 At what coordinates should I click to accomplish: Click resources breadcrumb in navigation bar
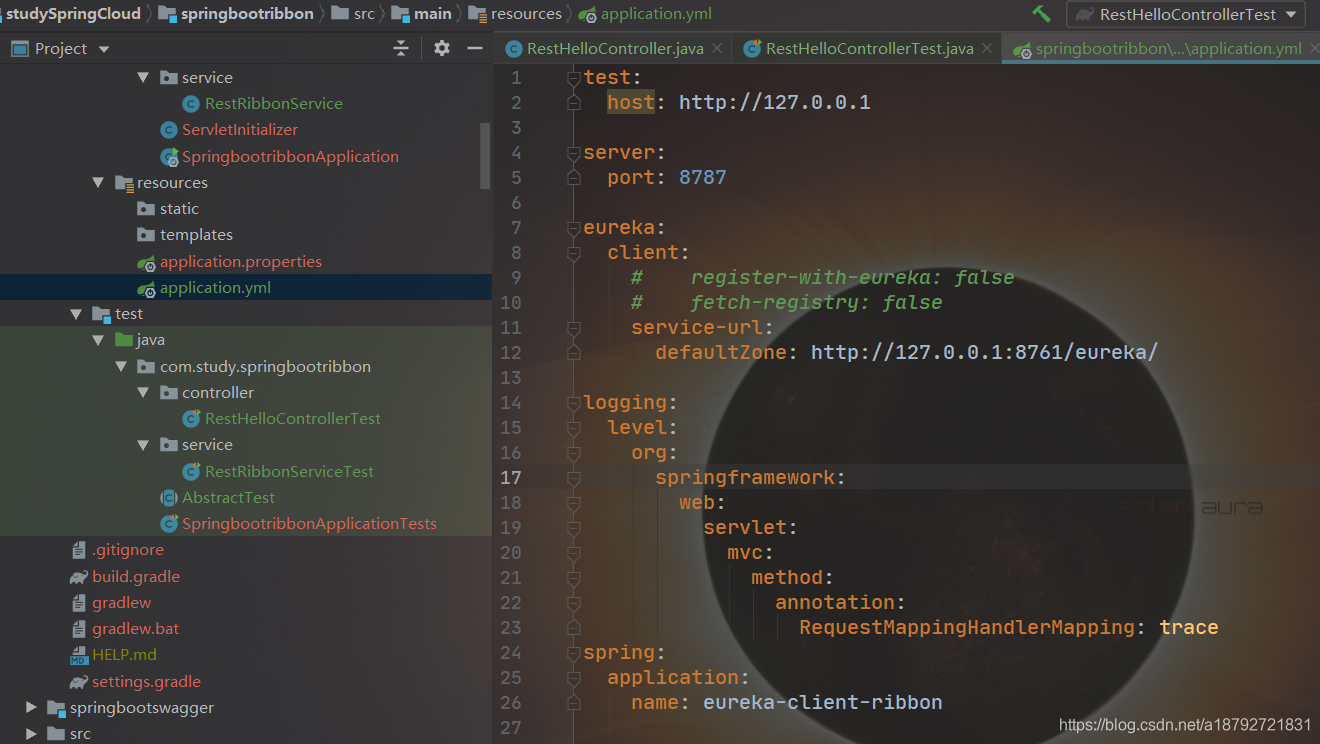[x=516, y=14]
